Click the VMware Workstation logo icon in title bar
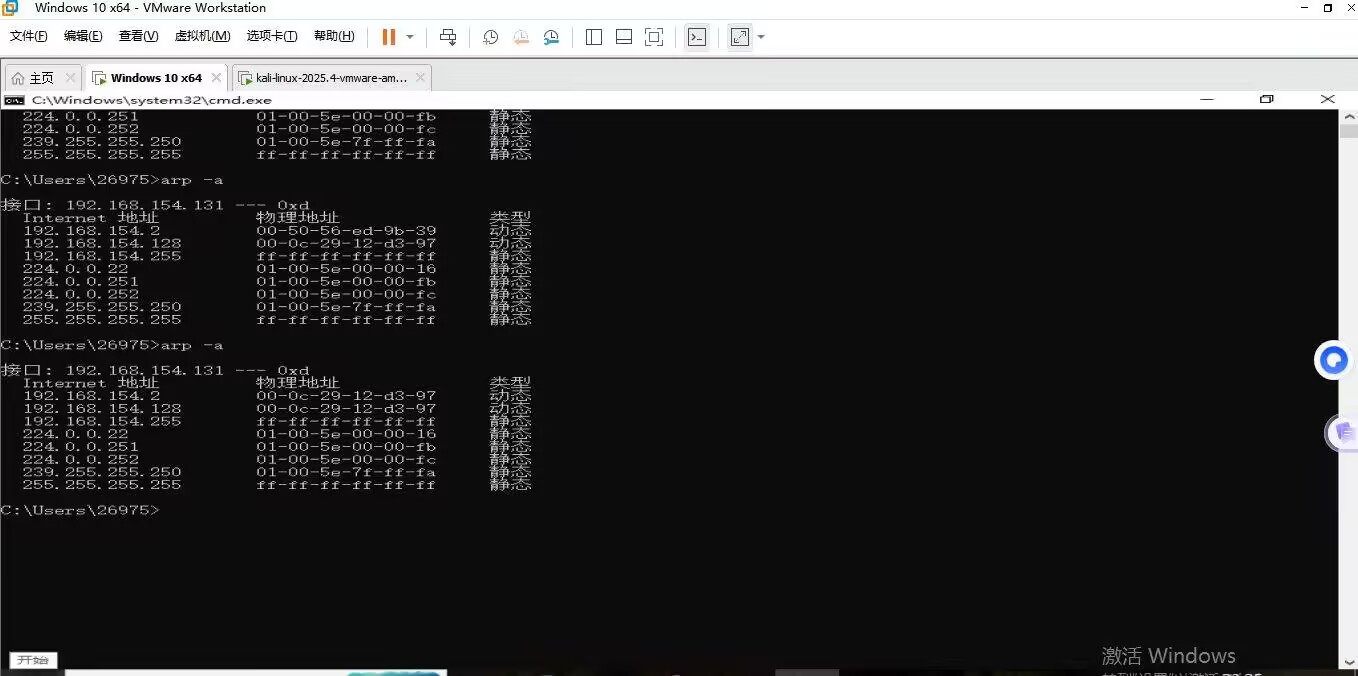This screenshot has width=1358, height=676. [x=9, y=8]
